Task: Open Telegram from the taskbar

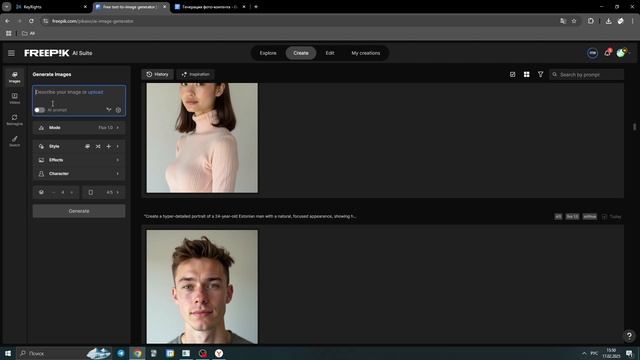Action: 121,353
